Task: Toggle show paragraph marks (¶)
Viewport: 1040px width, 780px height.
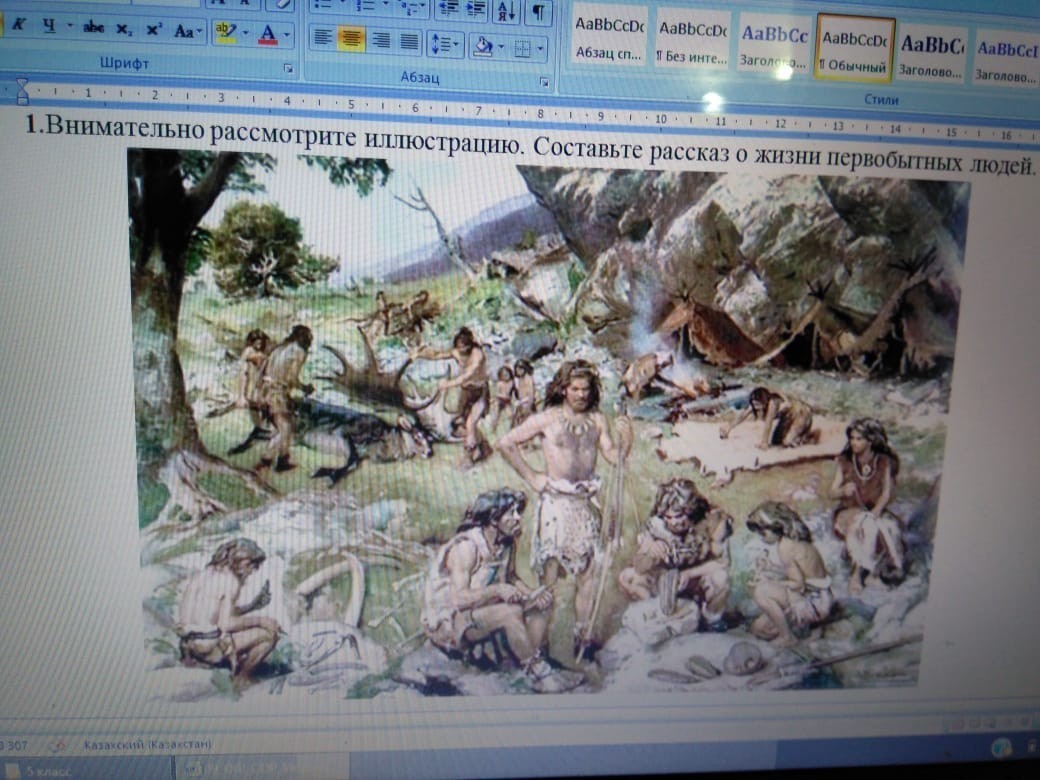Action: click(539, 13)
